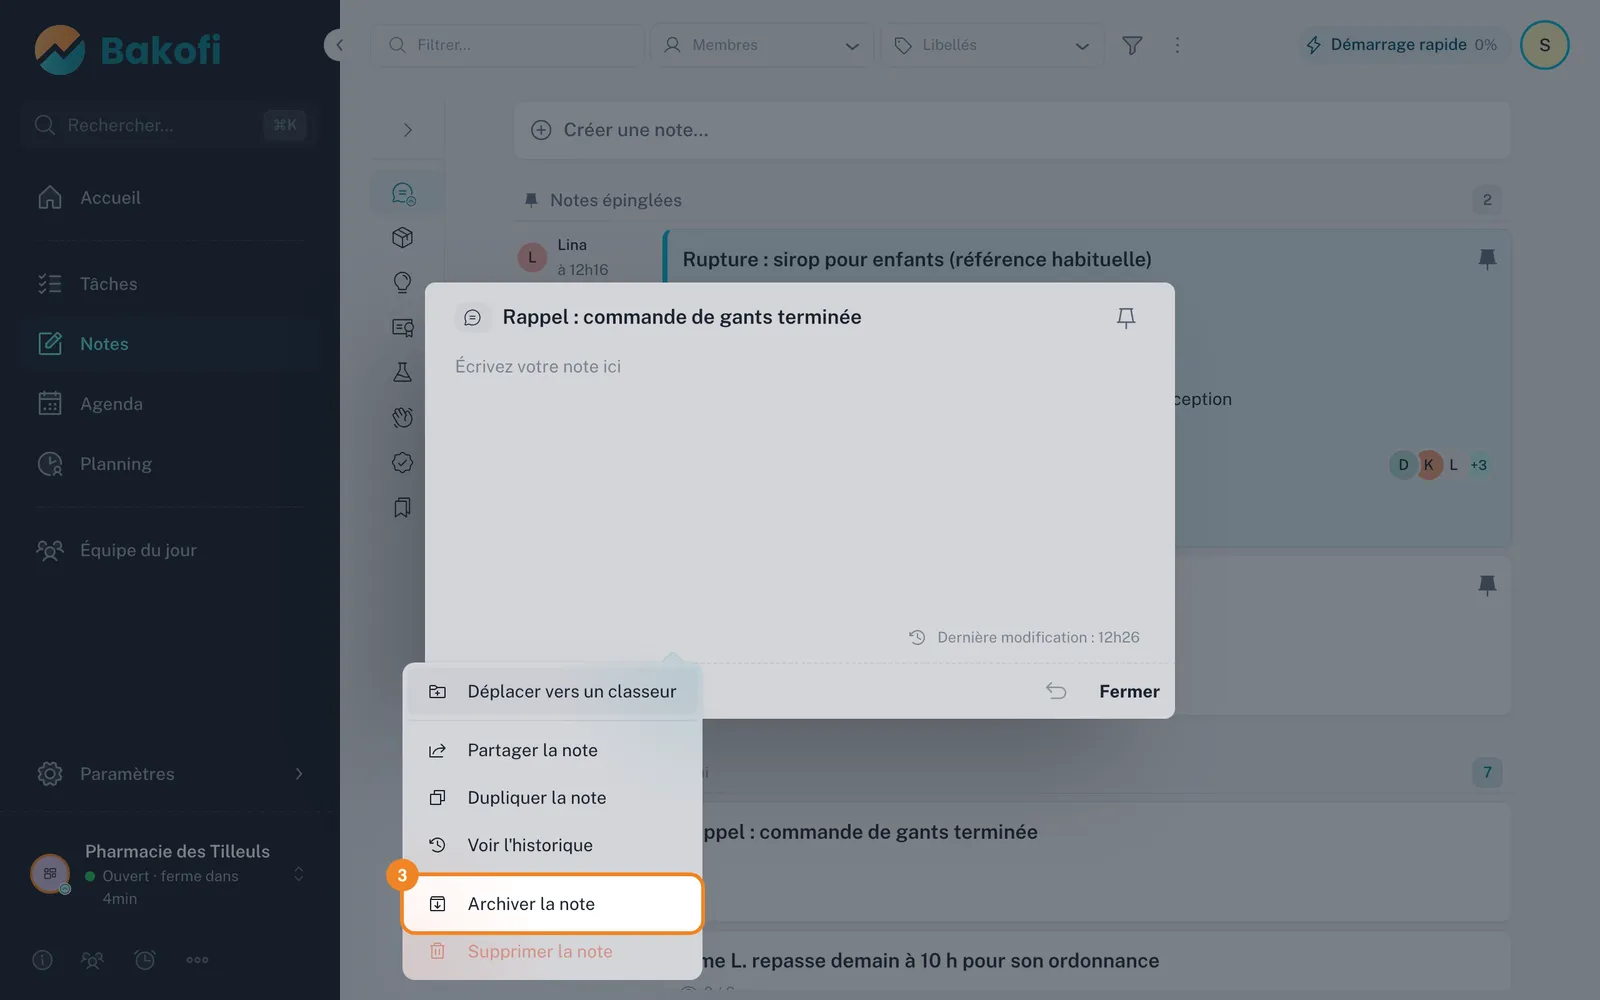
Task: Choose Supprimer la note
Action: (552, 952)
